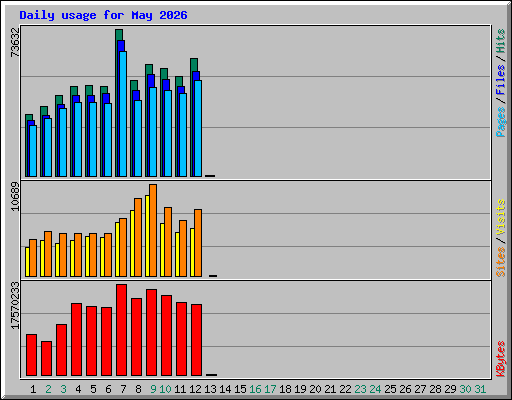Click the "Pages" legend label
The width and height of the screenshot is (512, 400).
pos(500,122)
